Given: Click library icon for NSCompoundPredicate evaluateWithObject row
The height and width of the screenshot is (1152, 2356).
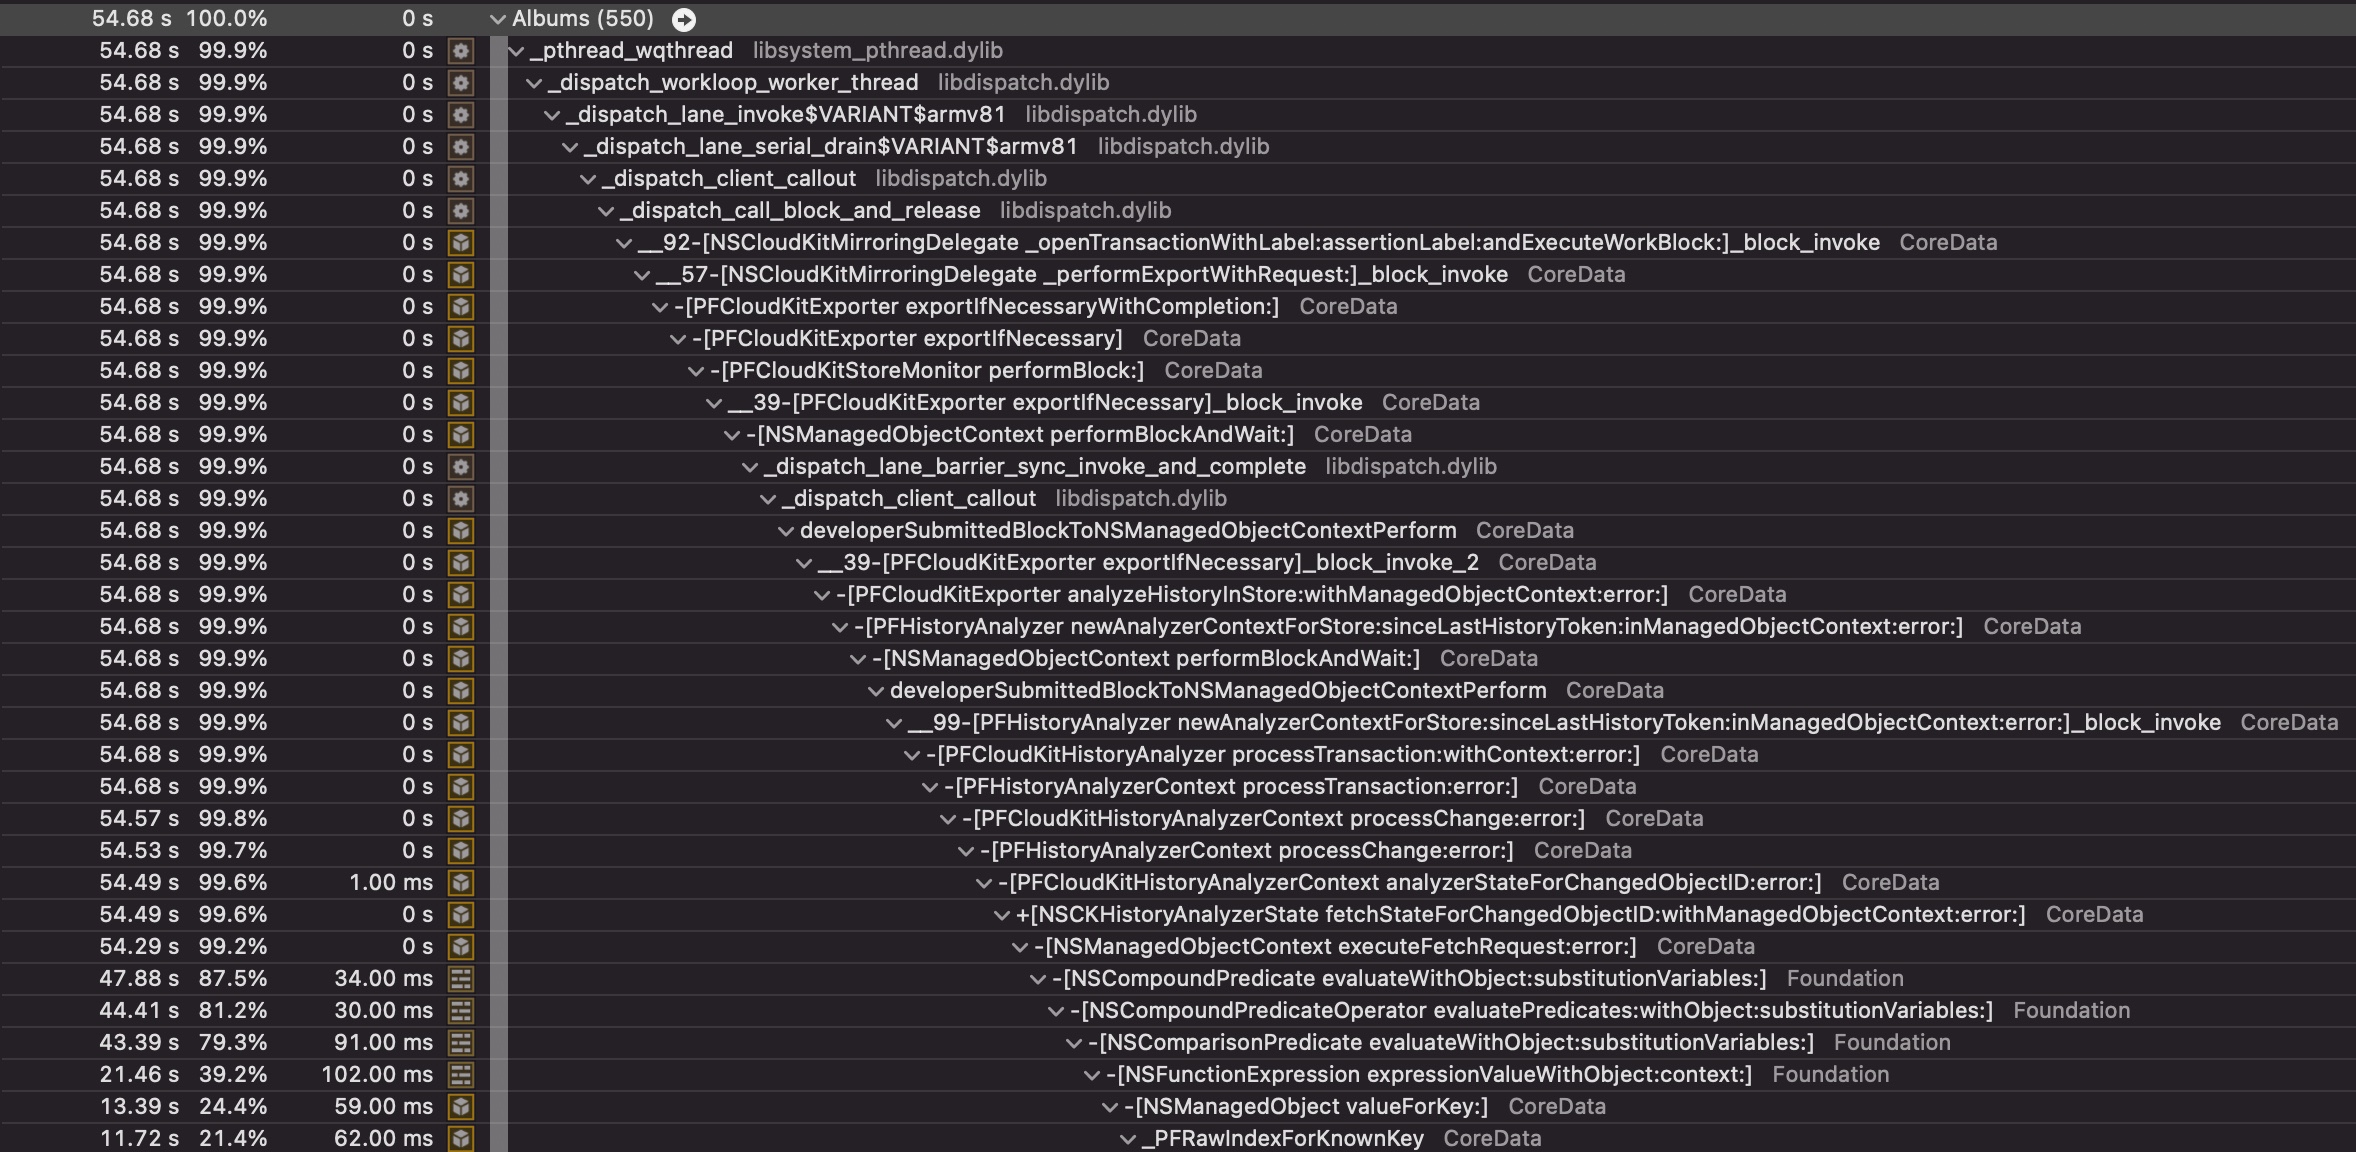Looking at the screenshot, I should click(x=460, y=979).
